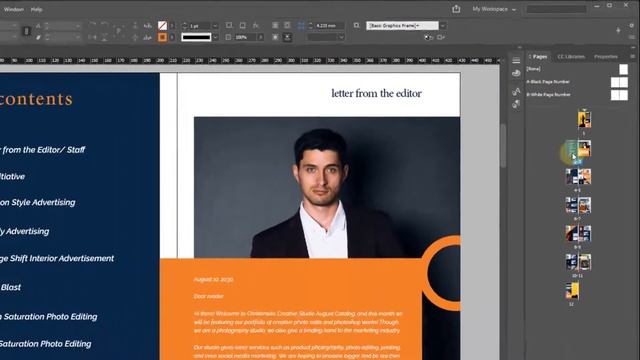Open control panel settings gear
Viewport: 640px width, 360px height.
tap(631, 25)
